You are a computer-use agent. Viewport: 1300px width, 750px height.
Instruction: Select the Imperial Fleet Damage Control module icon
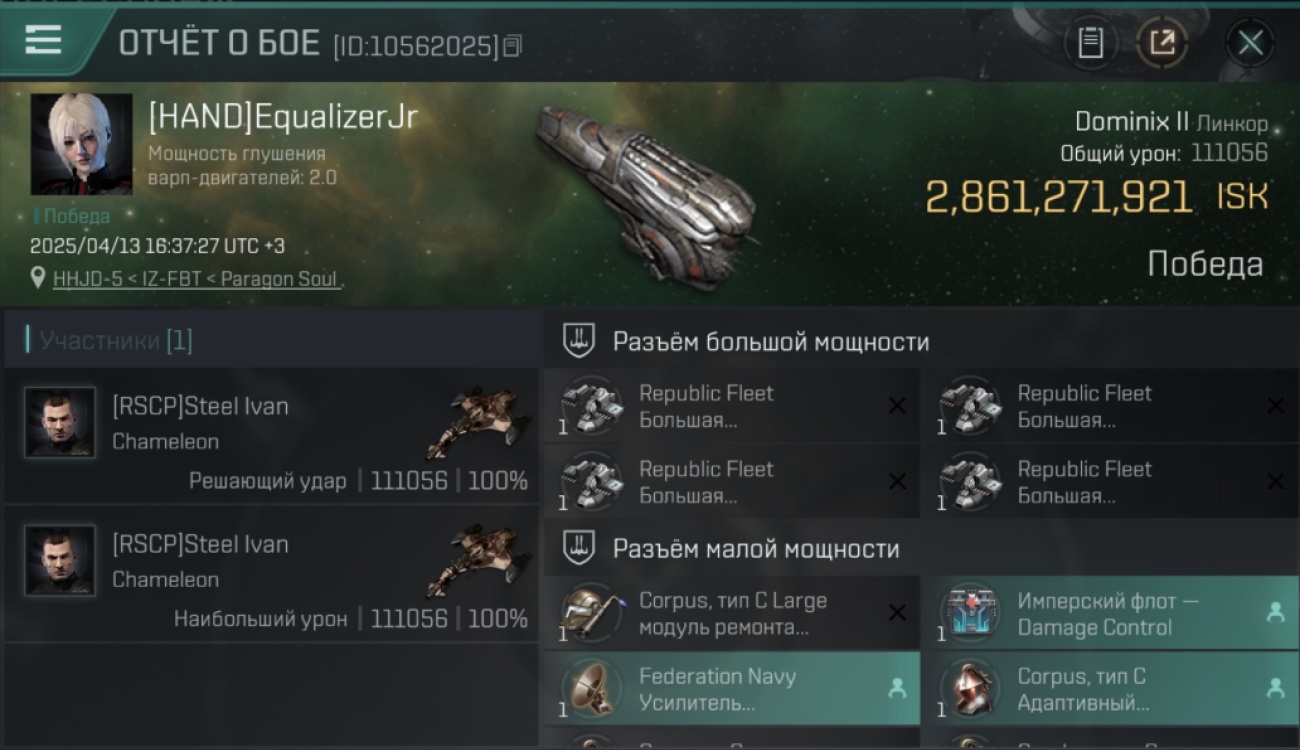tap(970, 614)
